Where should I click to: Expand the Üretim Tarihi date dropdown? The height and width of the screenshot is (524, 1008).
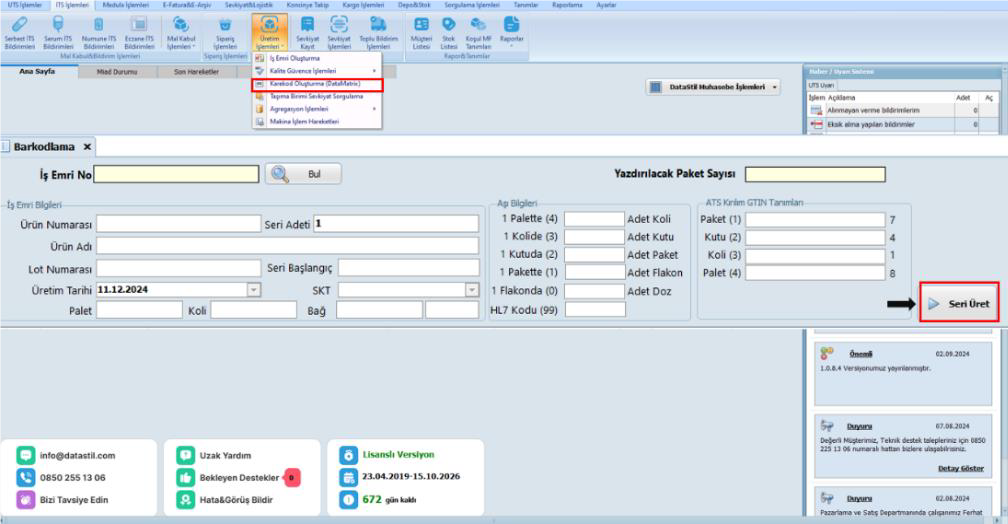coord(253,290)
